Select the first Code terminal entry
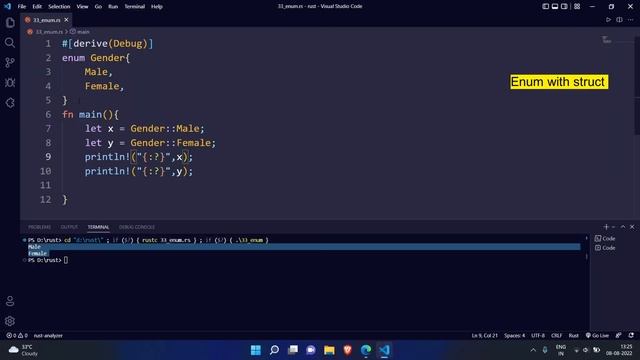Screen dimensions: 640x360 point(605,238)
